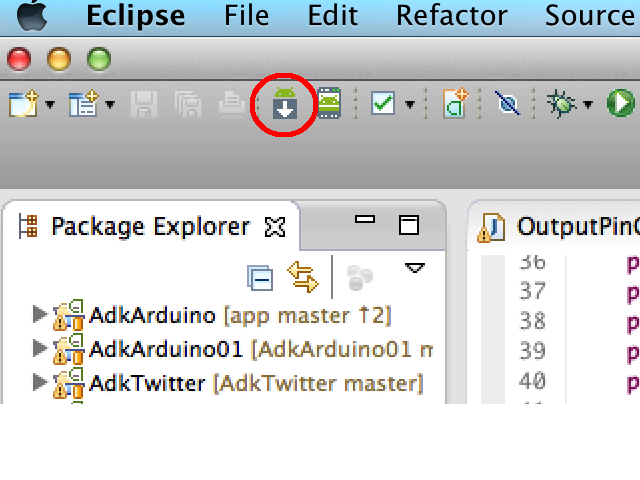Screen dimensions: 640x480
Task: Open the Refactor menu
Action: [451, 16]
